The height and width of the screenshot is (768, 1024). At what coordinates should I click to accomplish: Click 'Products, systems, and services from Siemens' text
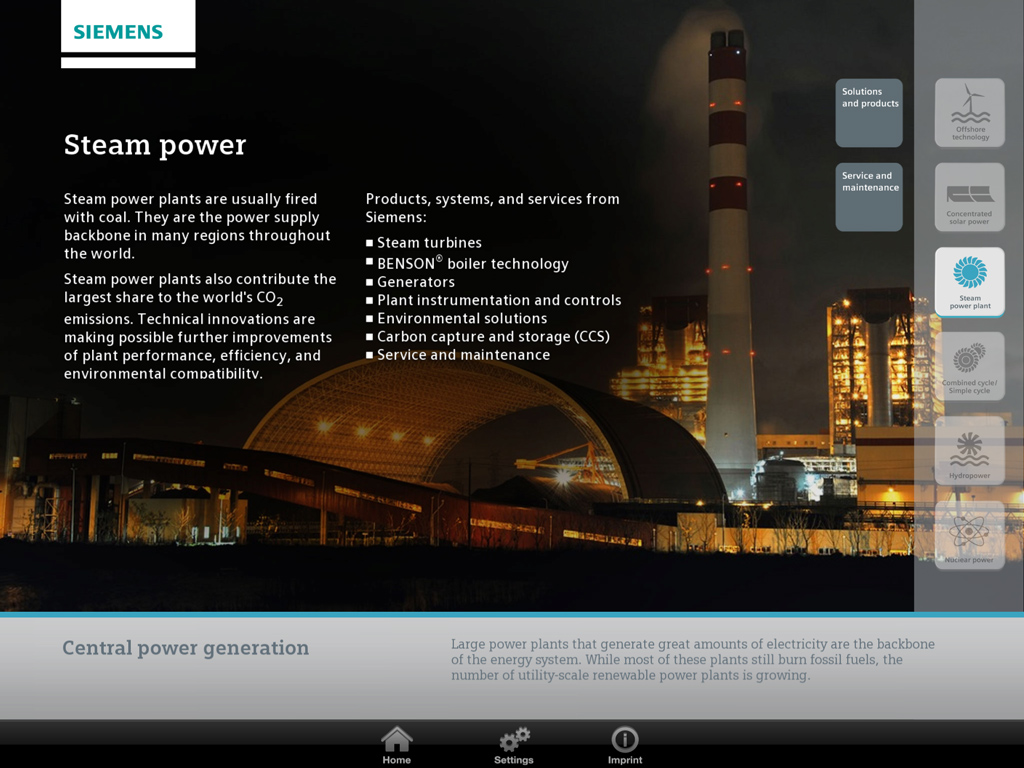[492, 208]
